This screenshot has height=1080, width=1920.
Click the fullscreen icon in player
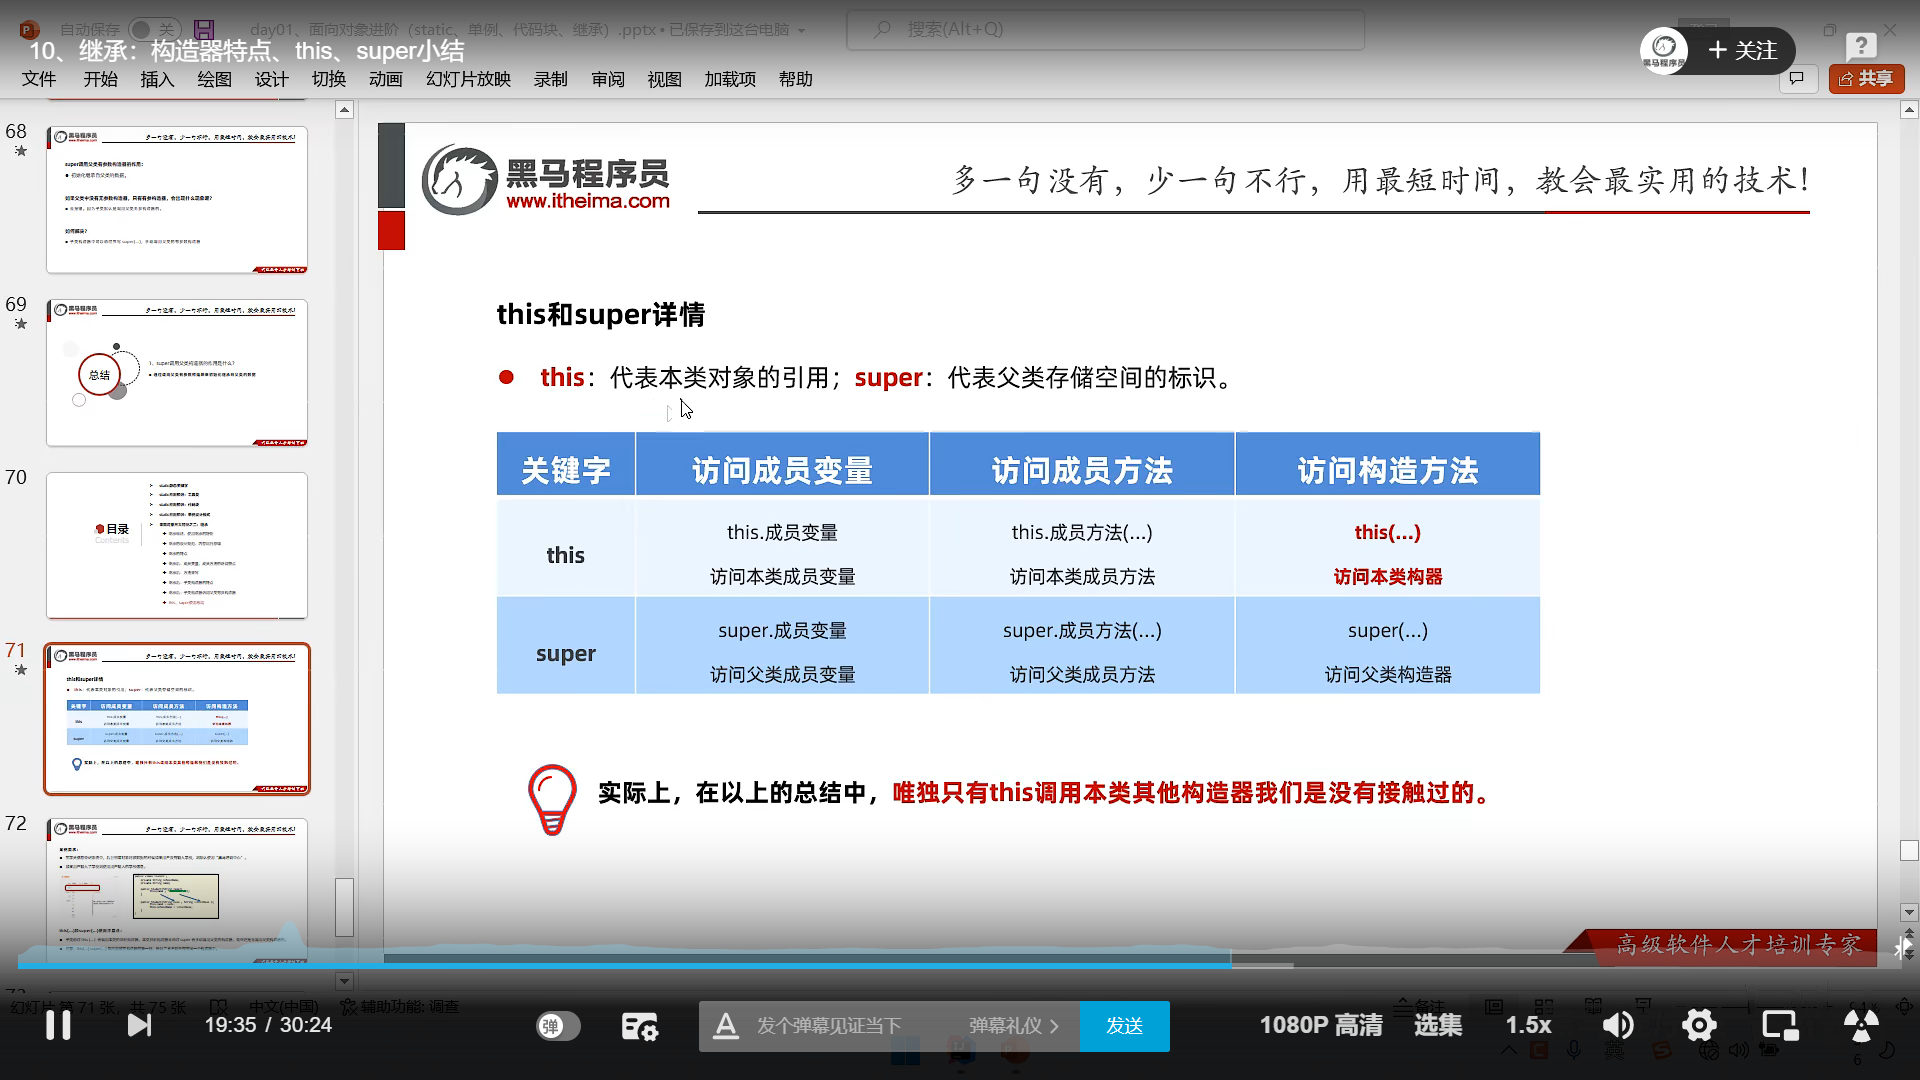(x=1860, y=1025)
